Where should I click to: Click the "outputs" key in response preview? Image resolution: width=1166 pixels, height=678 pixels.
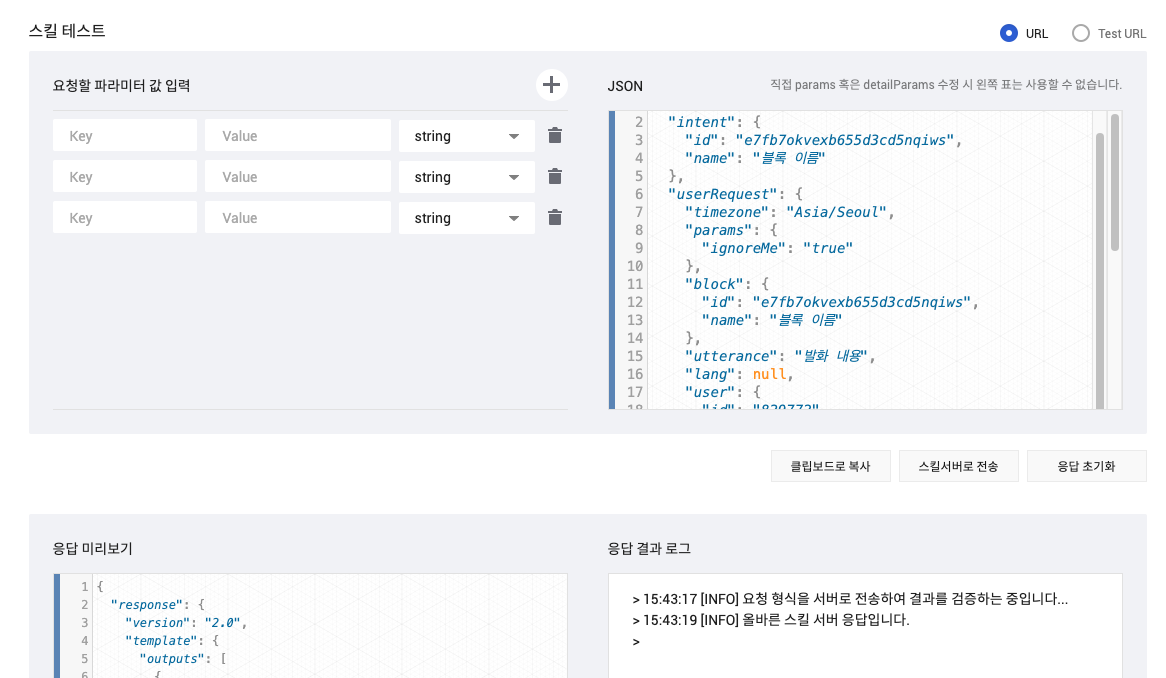pos(172,659)
